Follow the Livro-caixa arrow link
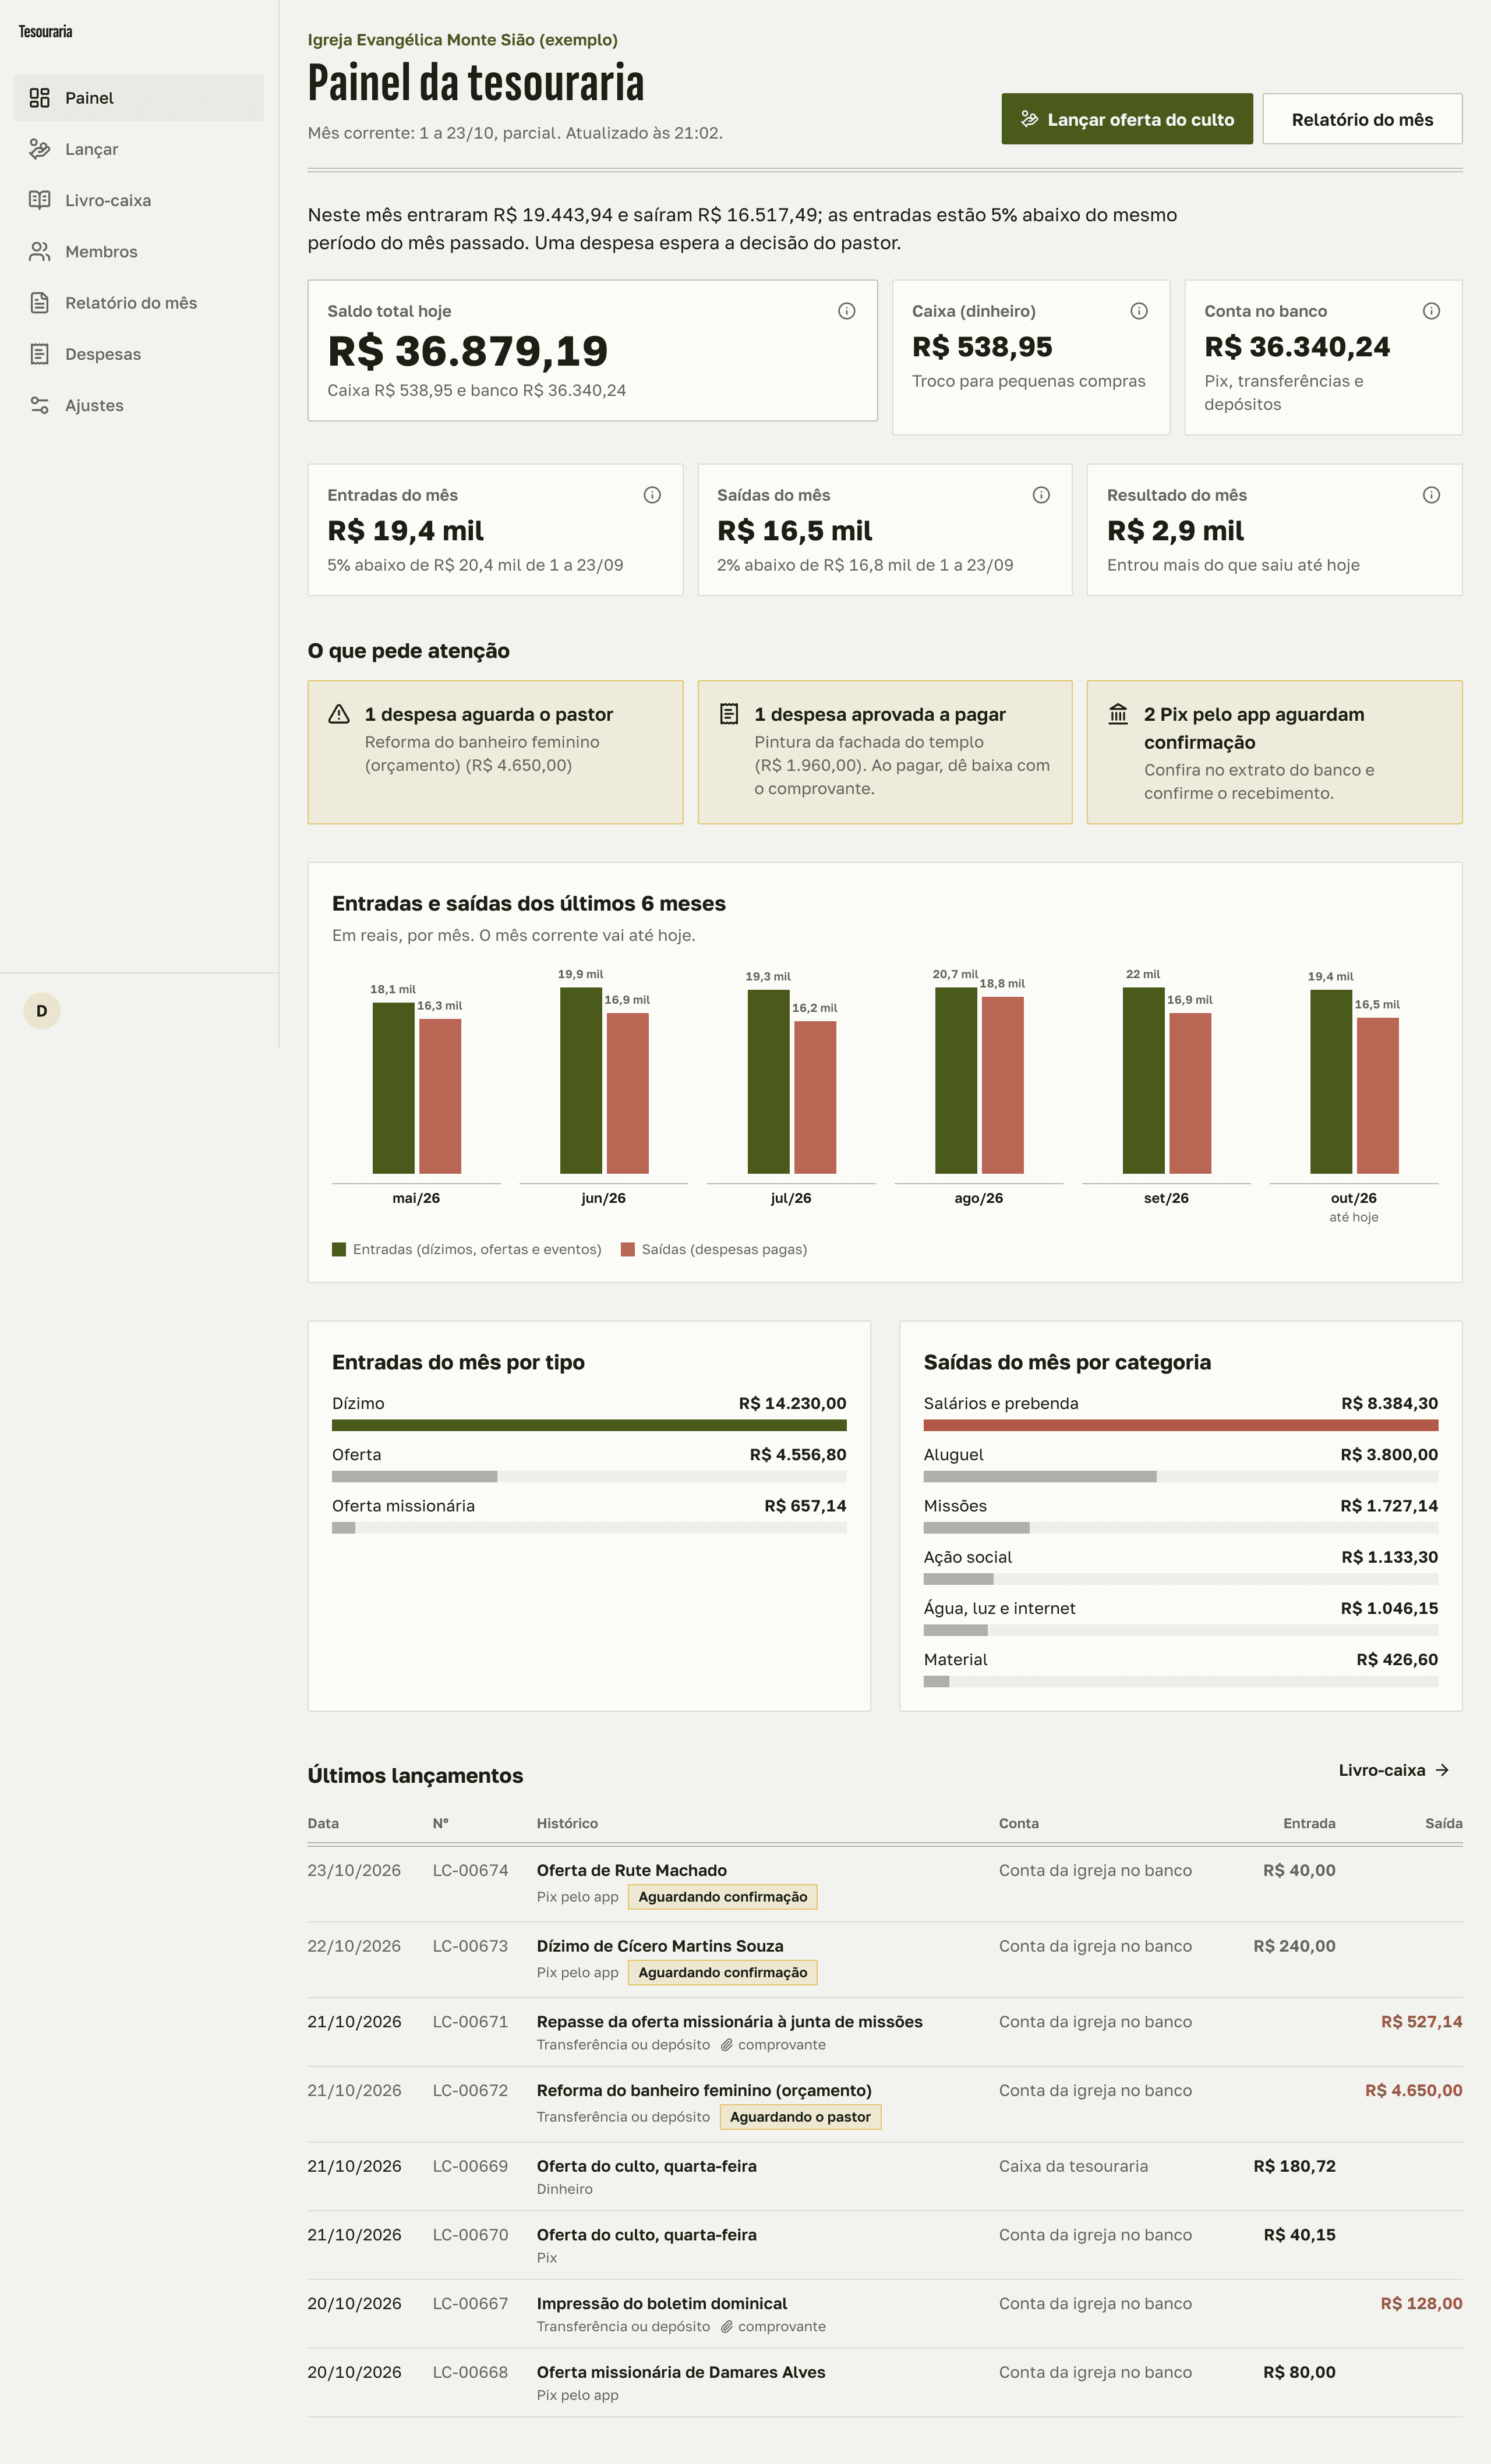 (x=1394, y=1770)
